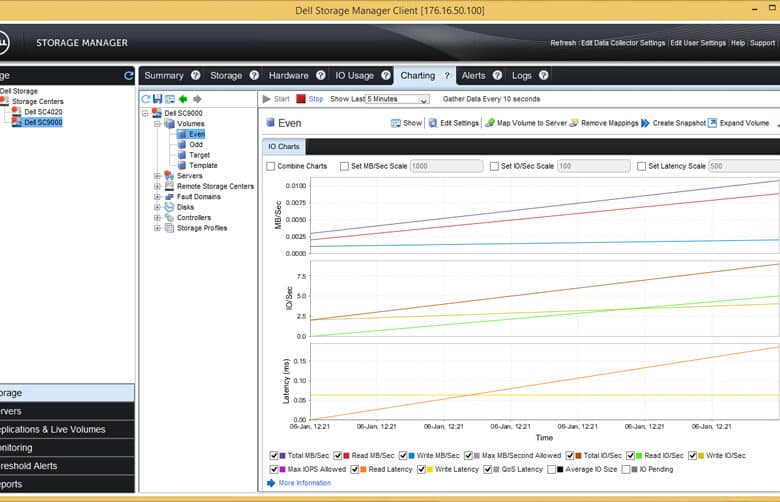
Task: Expand the Remote Storage Centers node
Action: 157,186
